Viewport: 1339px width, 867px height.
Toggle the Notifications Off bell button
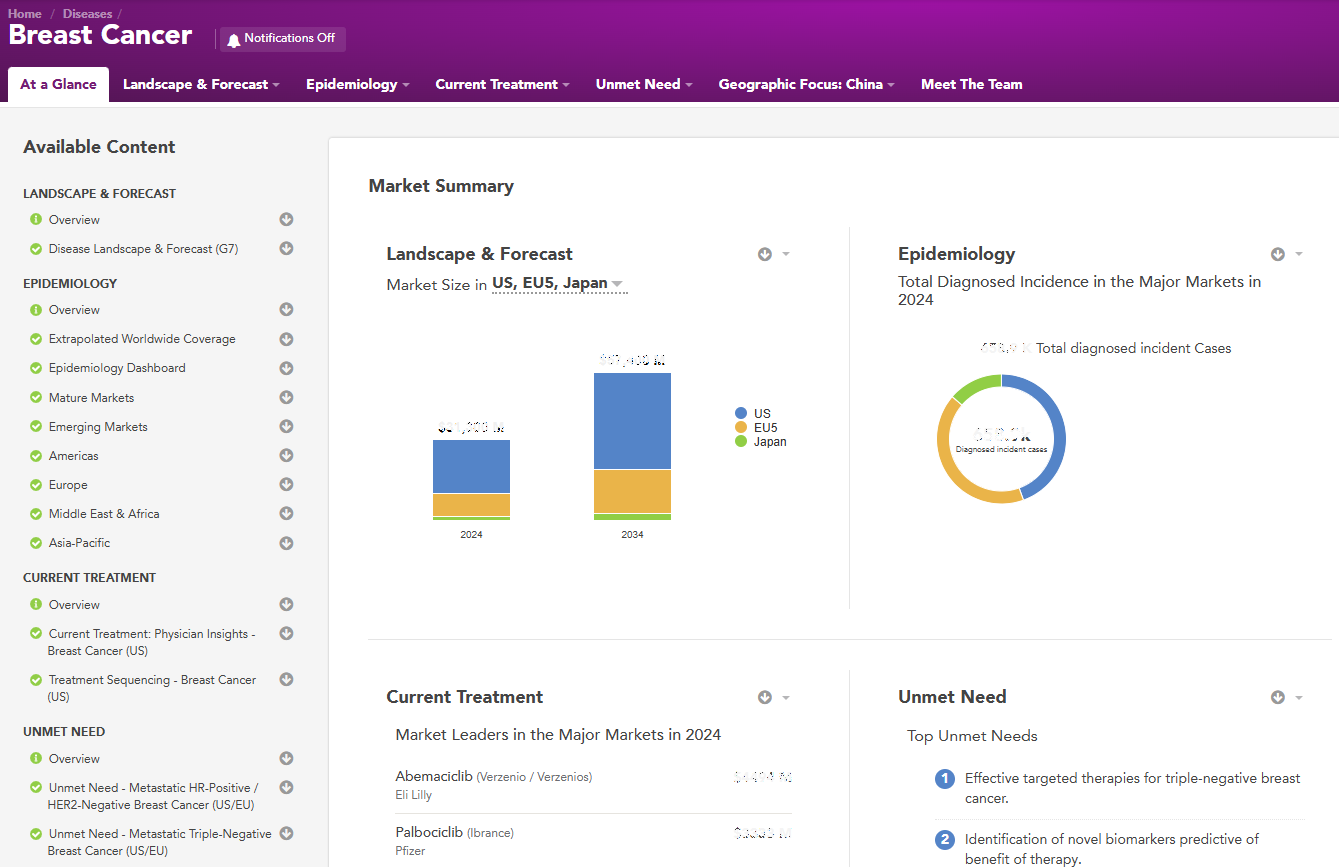pos(283,39)
